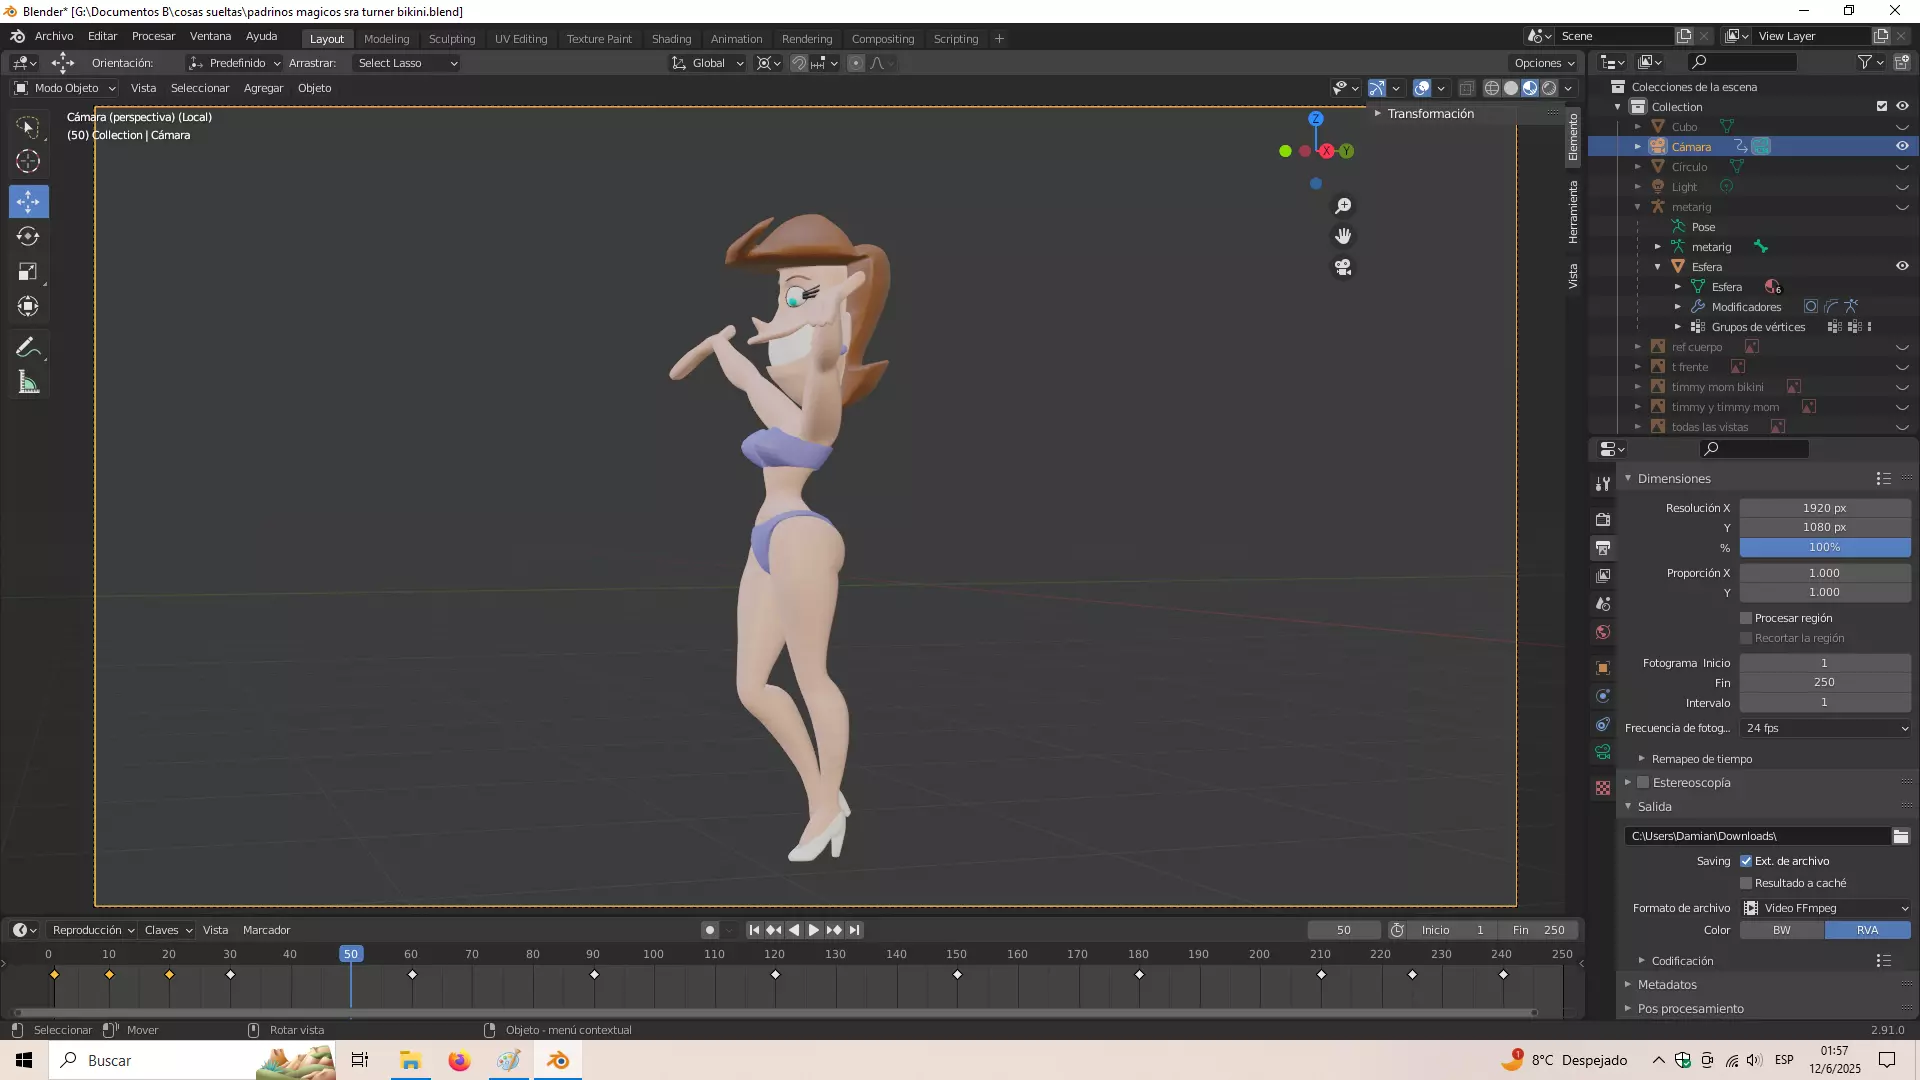
Task: Uncheck the Collection exclude checkbox
Action: 1882,106
